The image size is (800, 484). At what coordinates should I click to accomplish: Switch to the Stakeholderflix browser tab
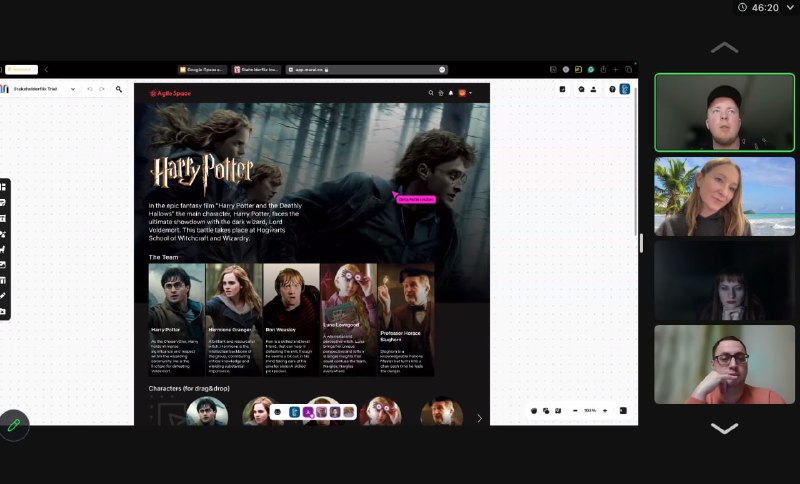pyautogui.click(x=257, y=69)
